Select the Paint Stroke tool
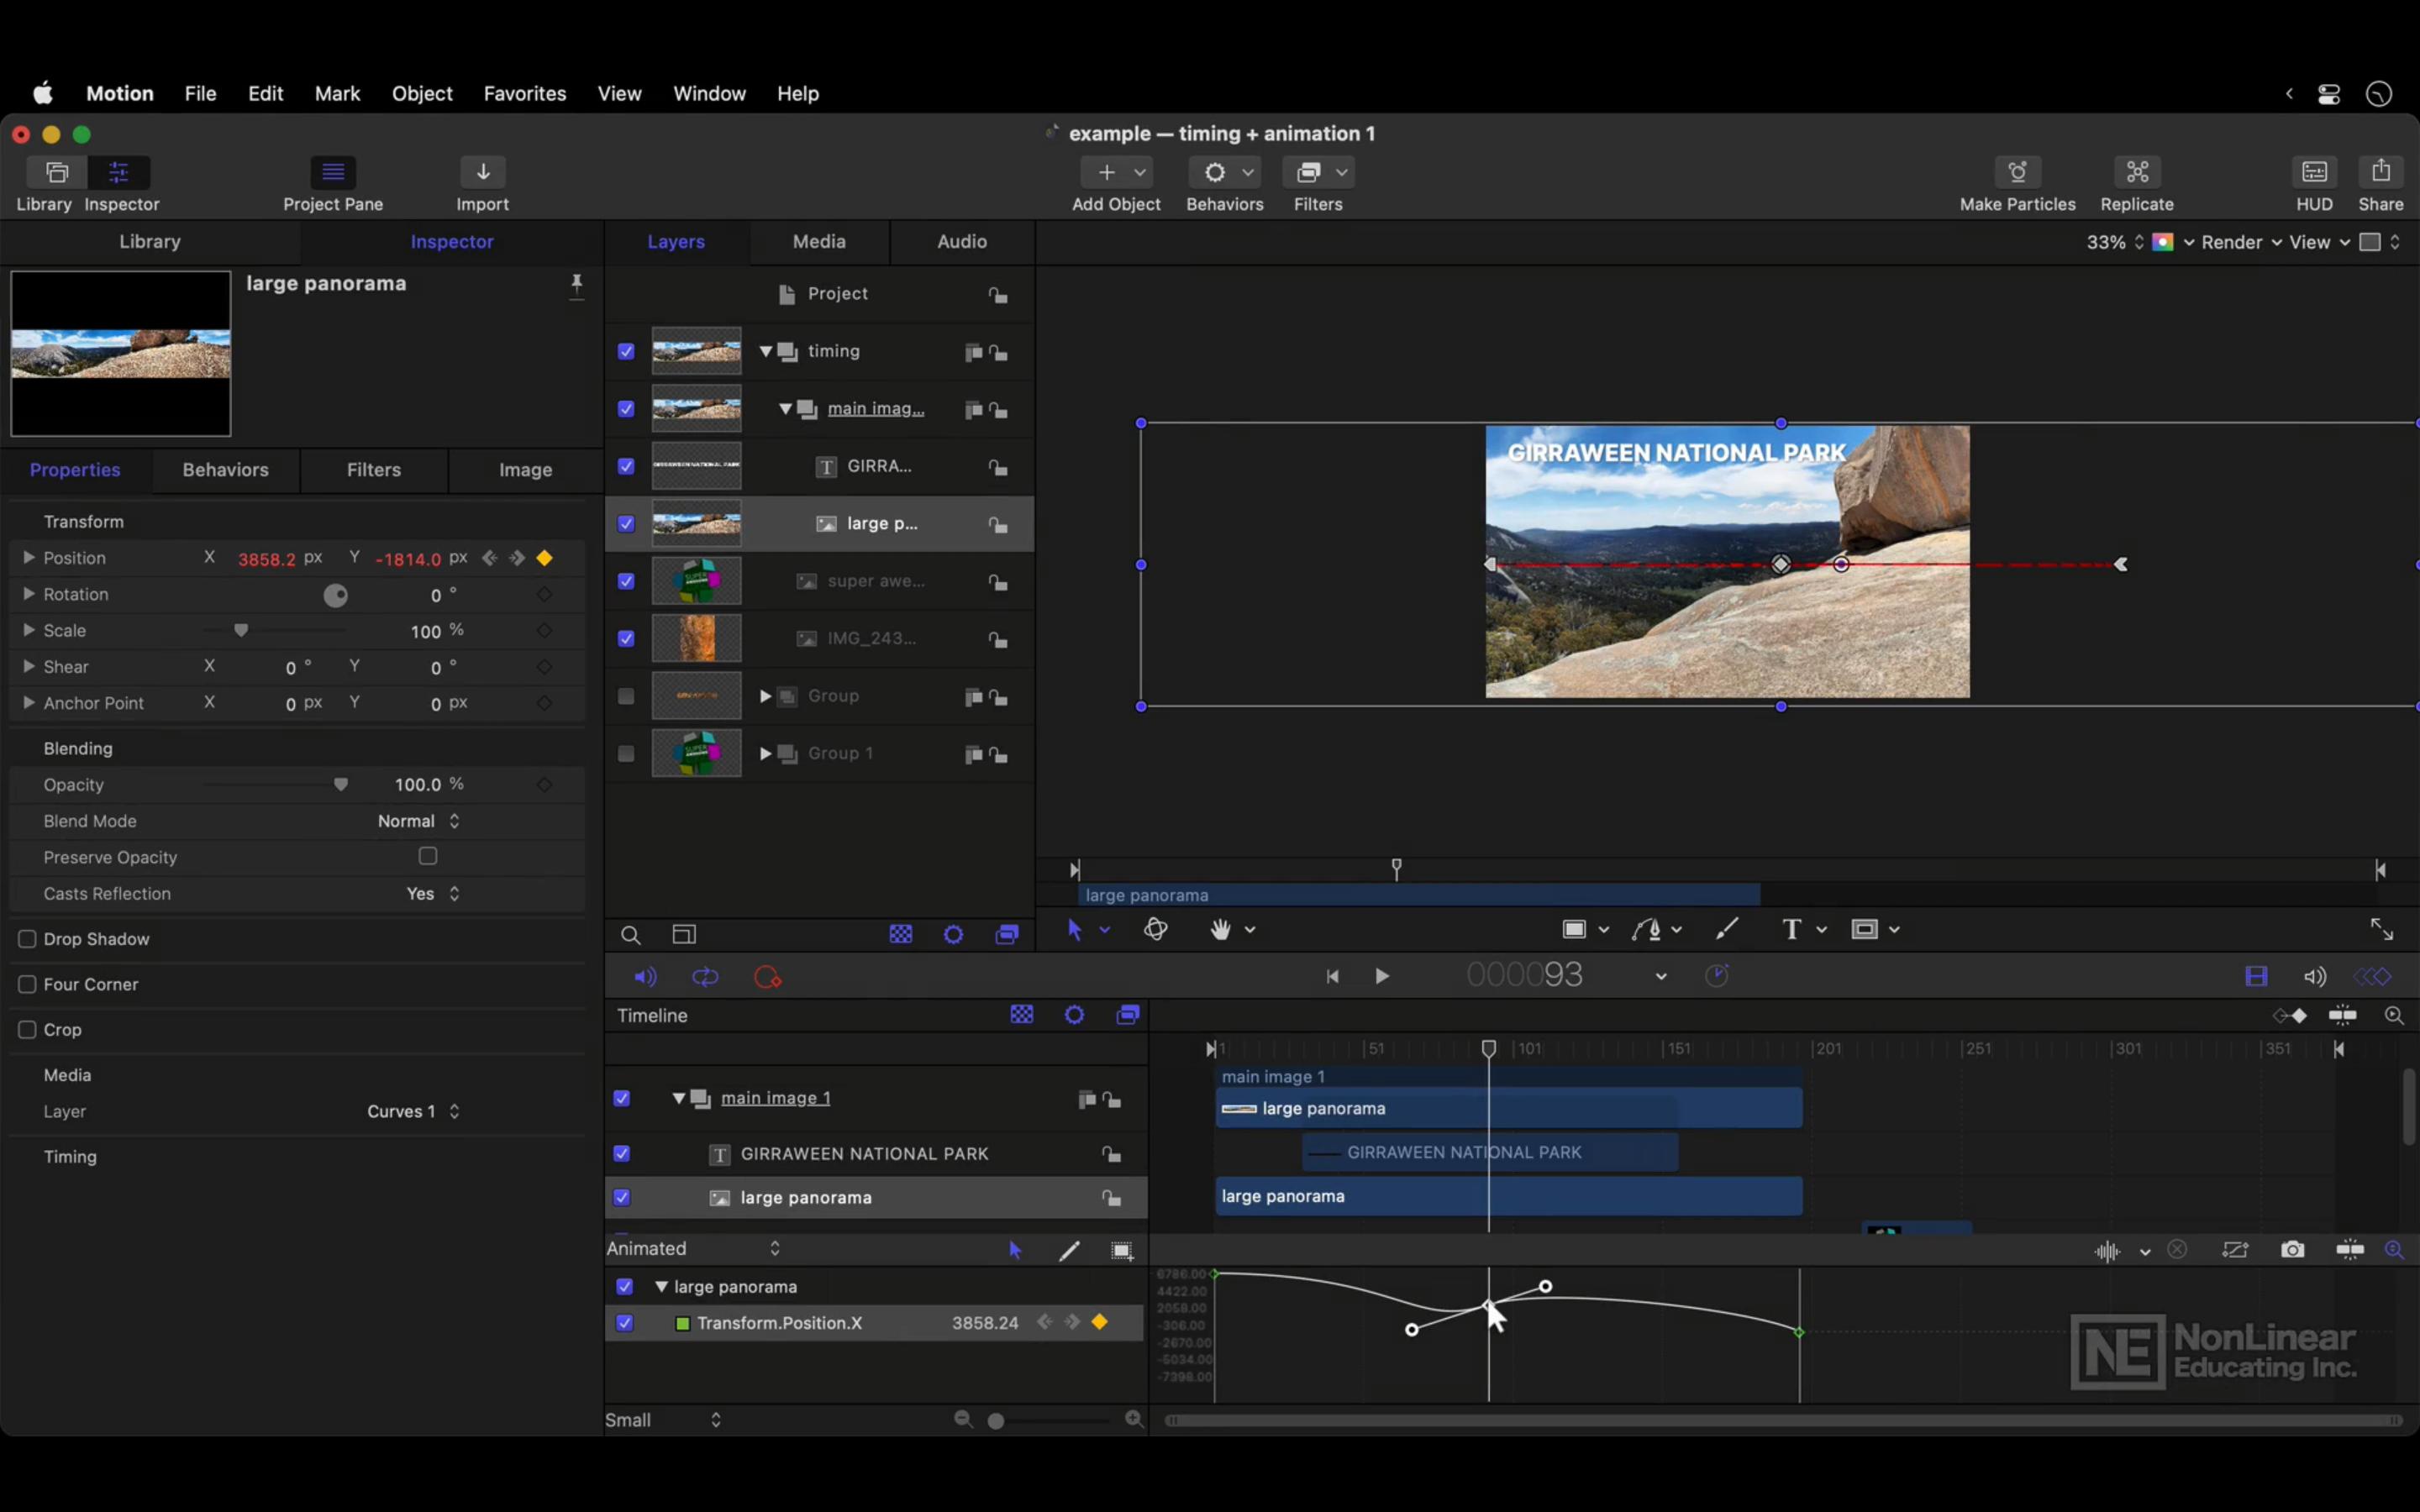The image size is (2420, 1512). (1727, 930)
